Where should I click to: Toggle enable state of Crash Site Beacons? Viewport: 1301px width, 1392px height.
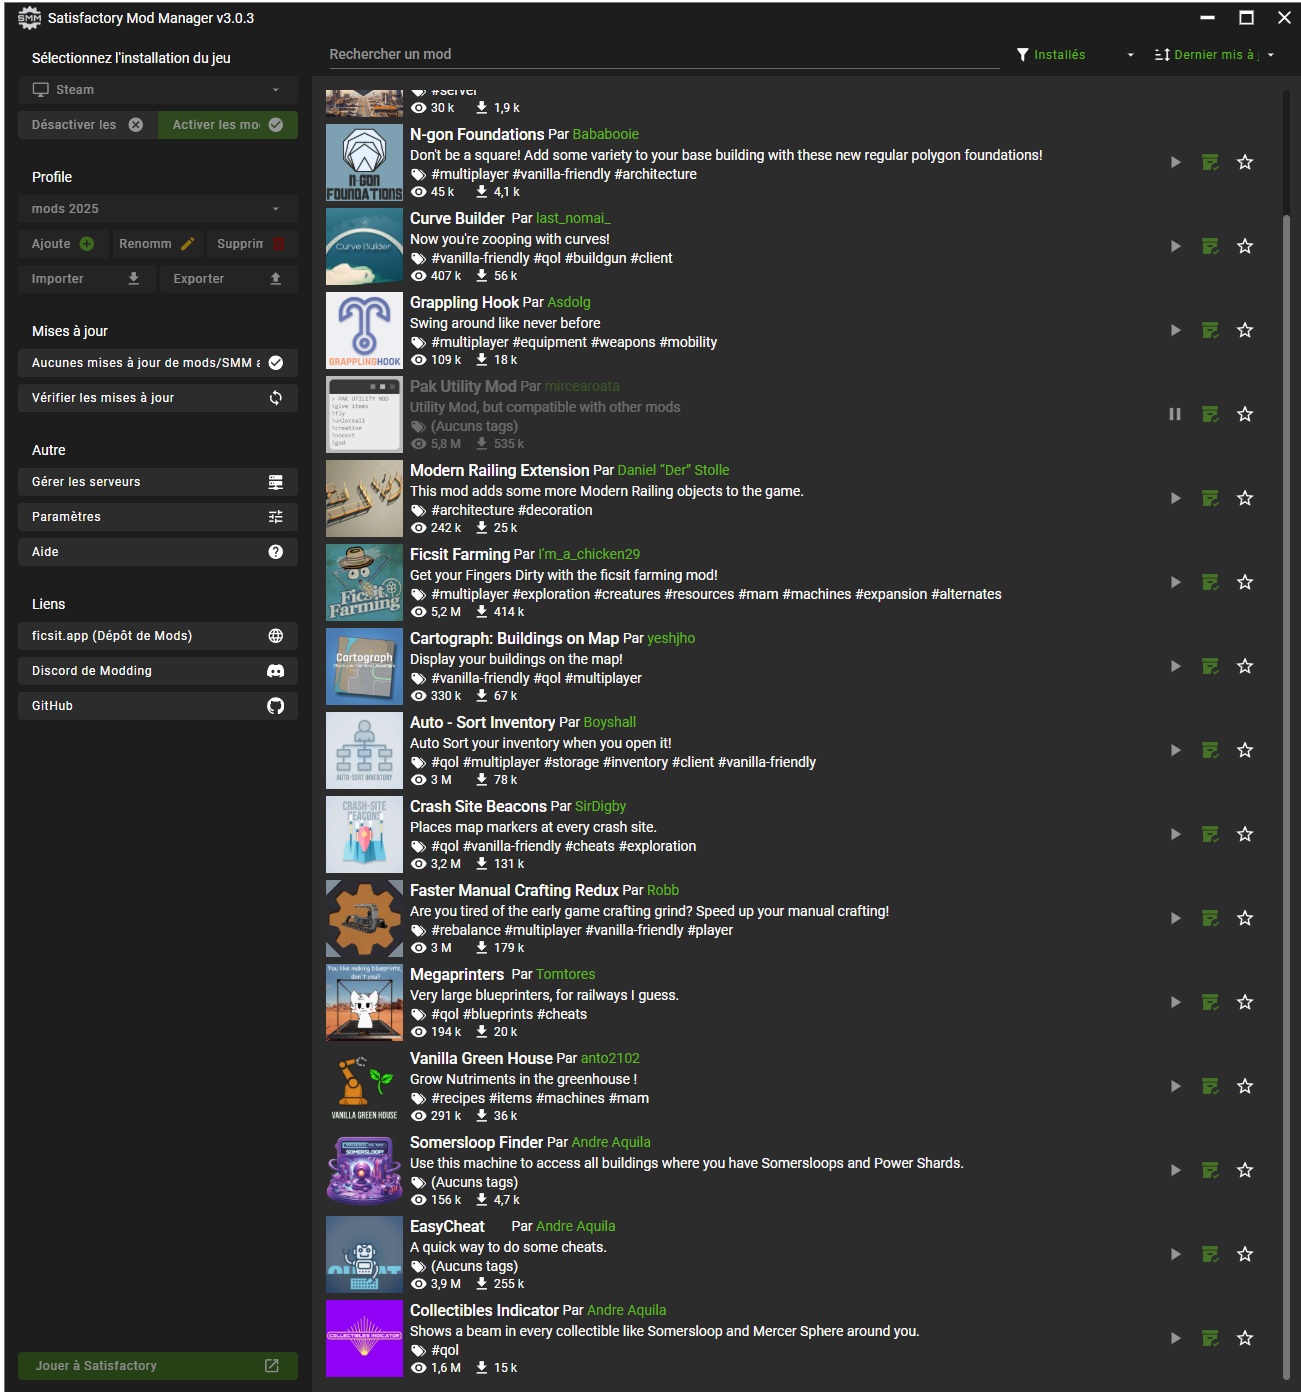tap(1176, 834)
